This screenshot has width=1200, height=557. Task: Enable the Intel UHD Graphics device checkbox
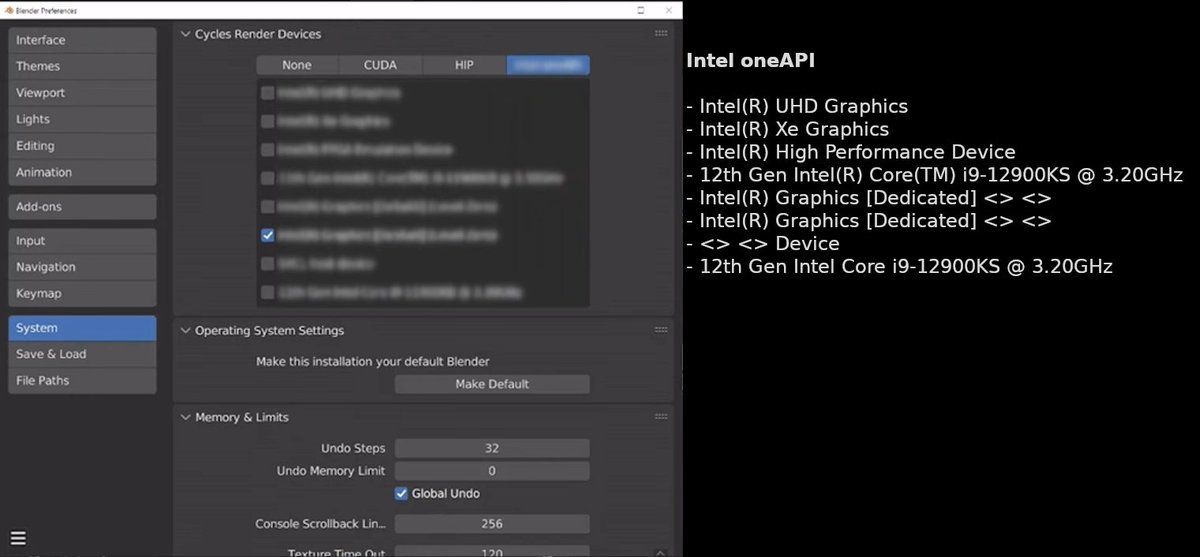pos(267,93)
